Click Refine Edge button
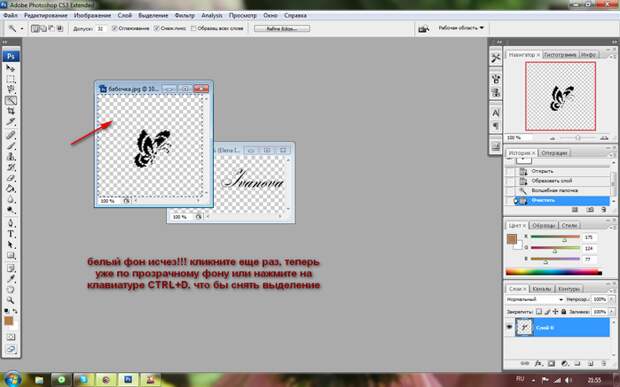620x387 pixels. [282, 28]
